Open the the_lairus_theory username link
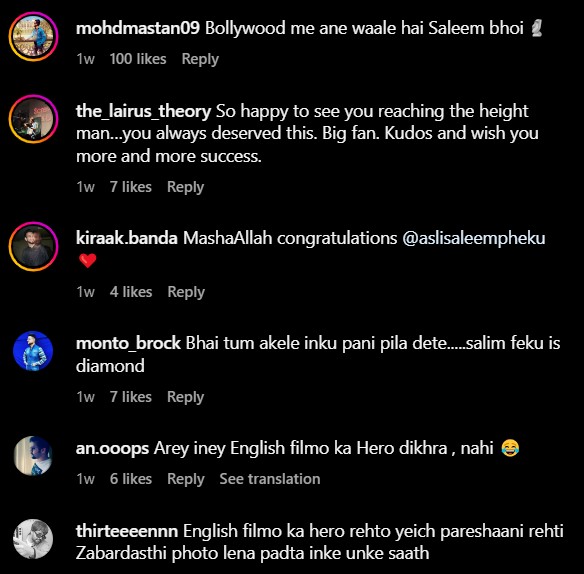 point(143,111)
